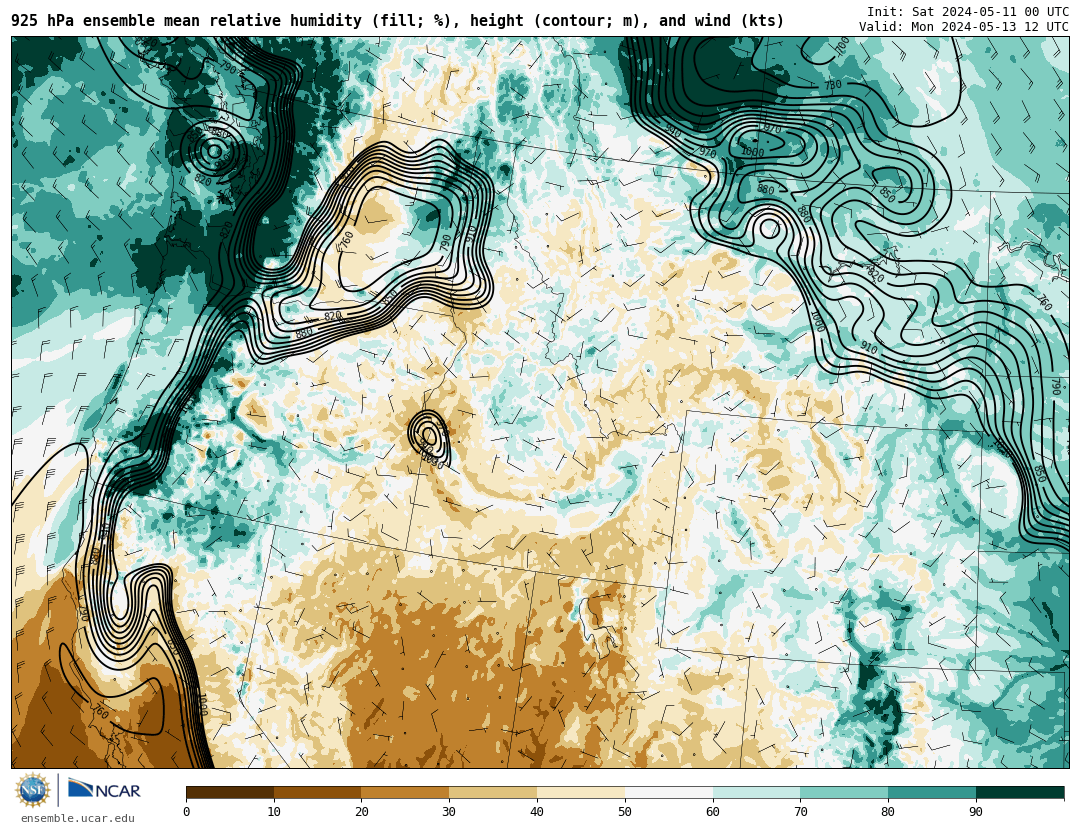Pick the 90–100% darkest green colorbar segment
Image resolution: width=1080 pixels, height=831 pixels.
[1020, 792]
